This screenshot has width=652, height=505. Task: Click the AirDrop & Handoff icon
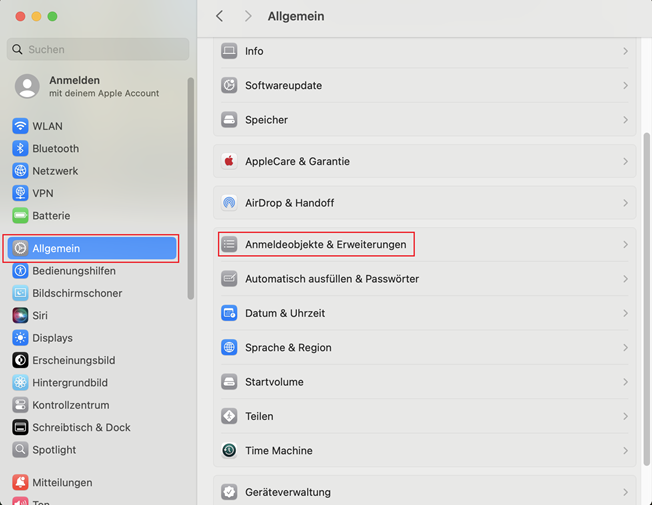229,203
